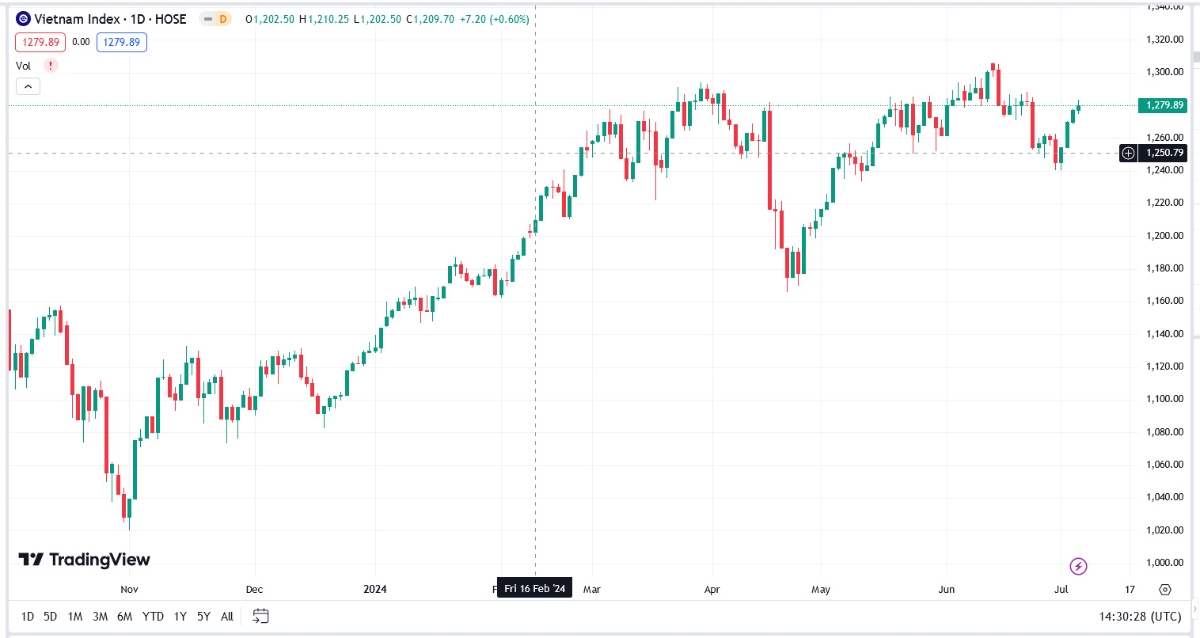Switch to the 5Y range
This screenshot has width=1200, height=638.
[202, 616]
